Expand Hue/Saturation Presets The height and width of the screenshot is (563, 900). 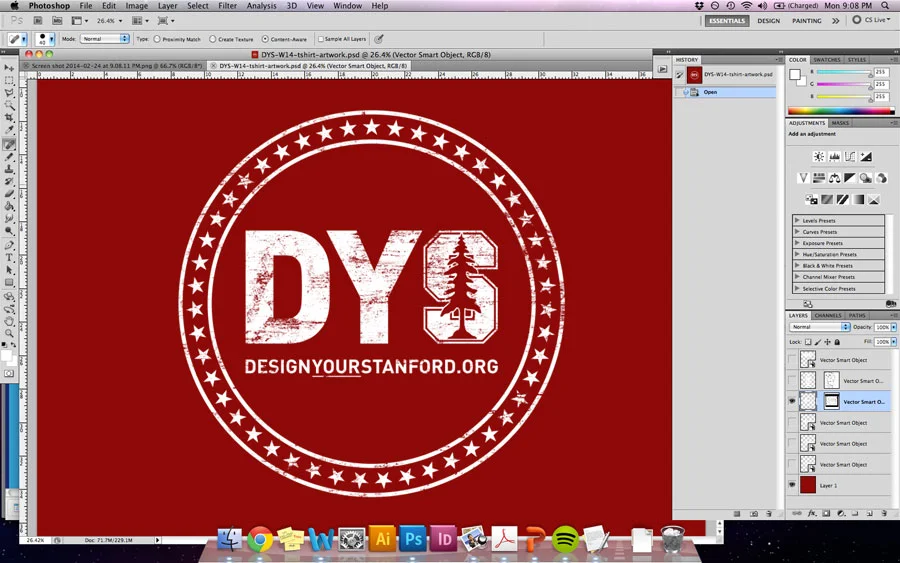pyautogui.click(x=797, y=254)
